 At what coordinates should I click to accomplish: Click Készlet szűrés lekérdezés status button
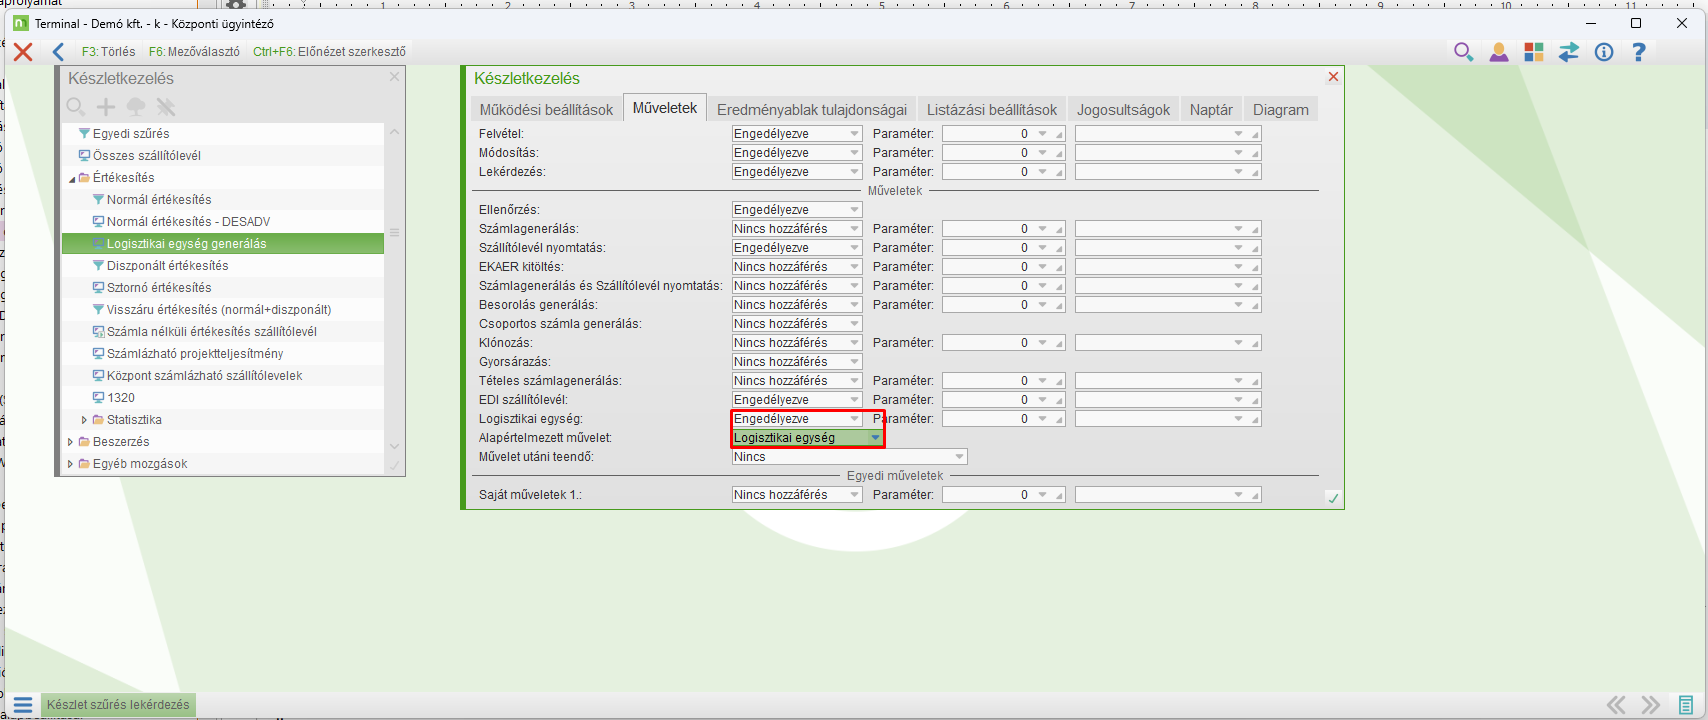tap(118, 705)
